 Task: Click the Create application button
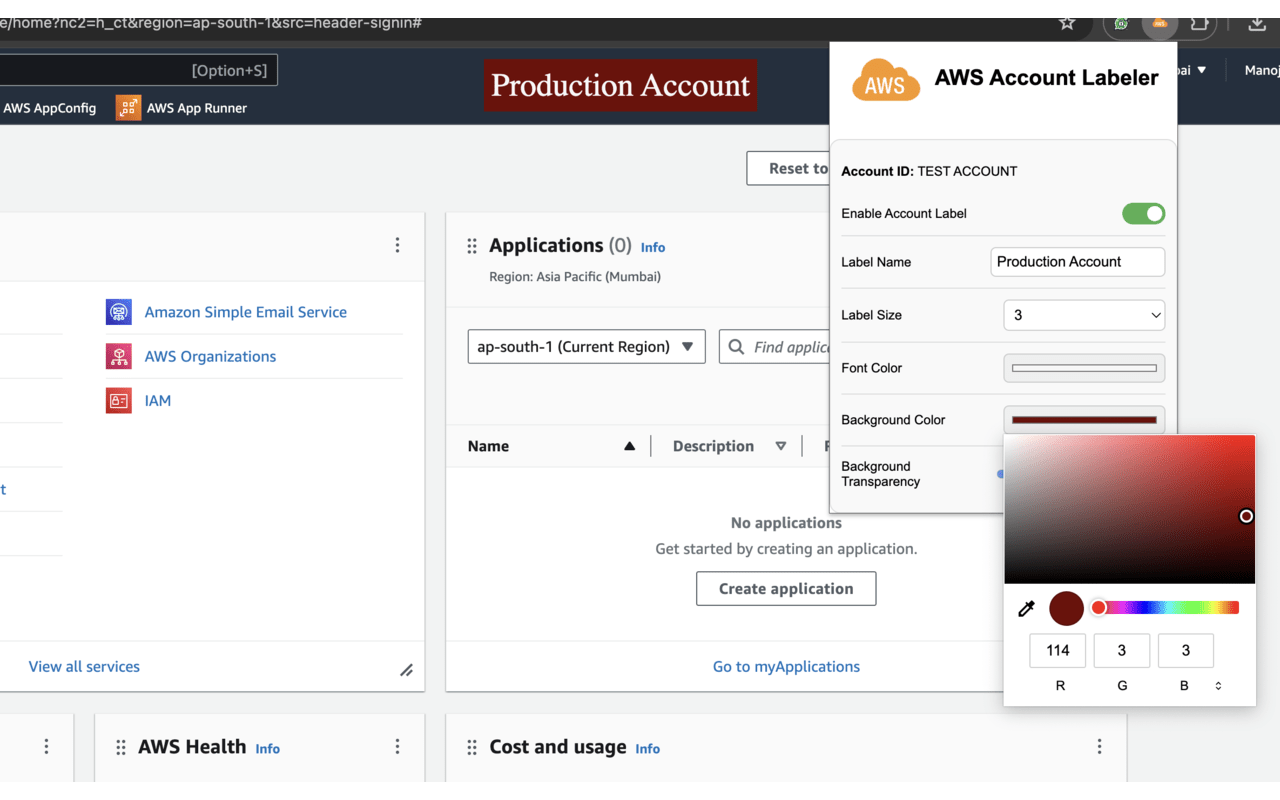point(786,588)
